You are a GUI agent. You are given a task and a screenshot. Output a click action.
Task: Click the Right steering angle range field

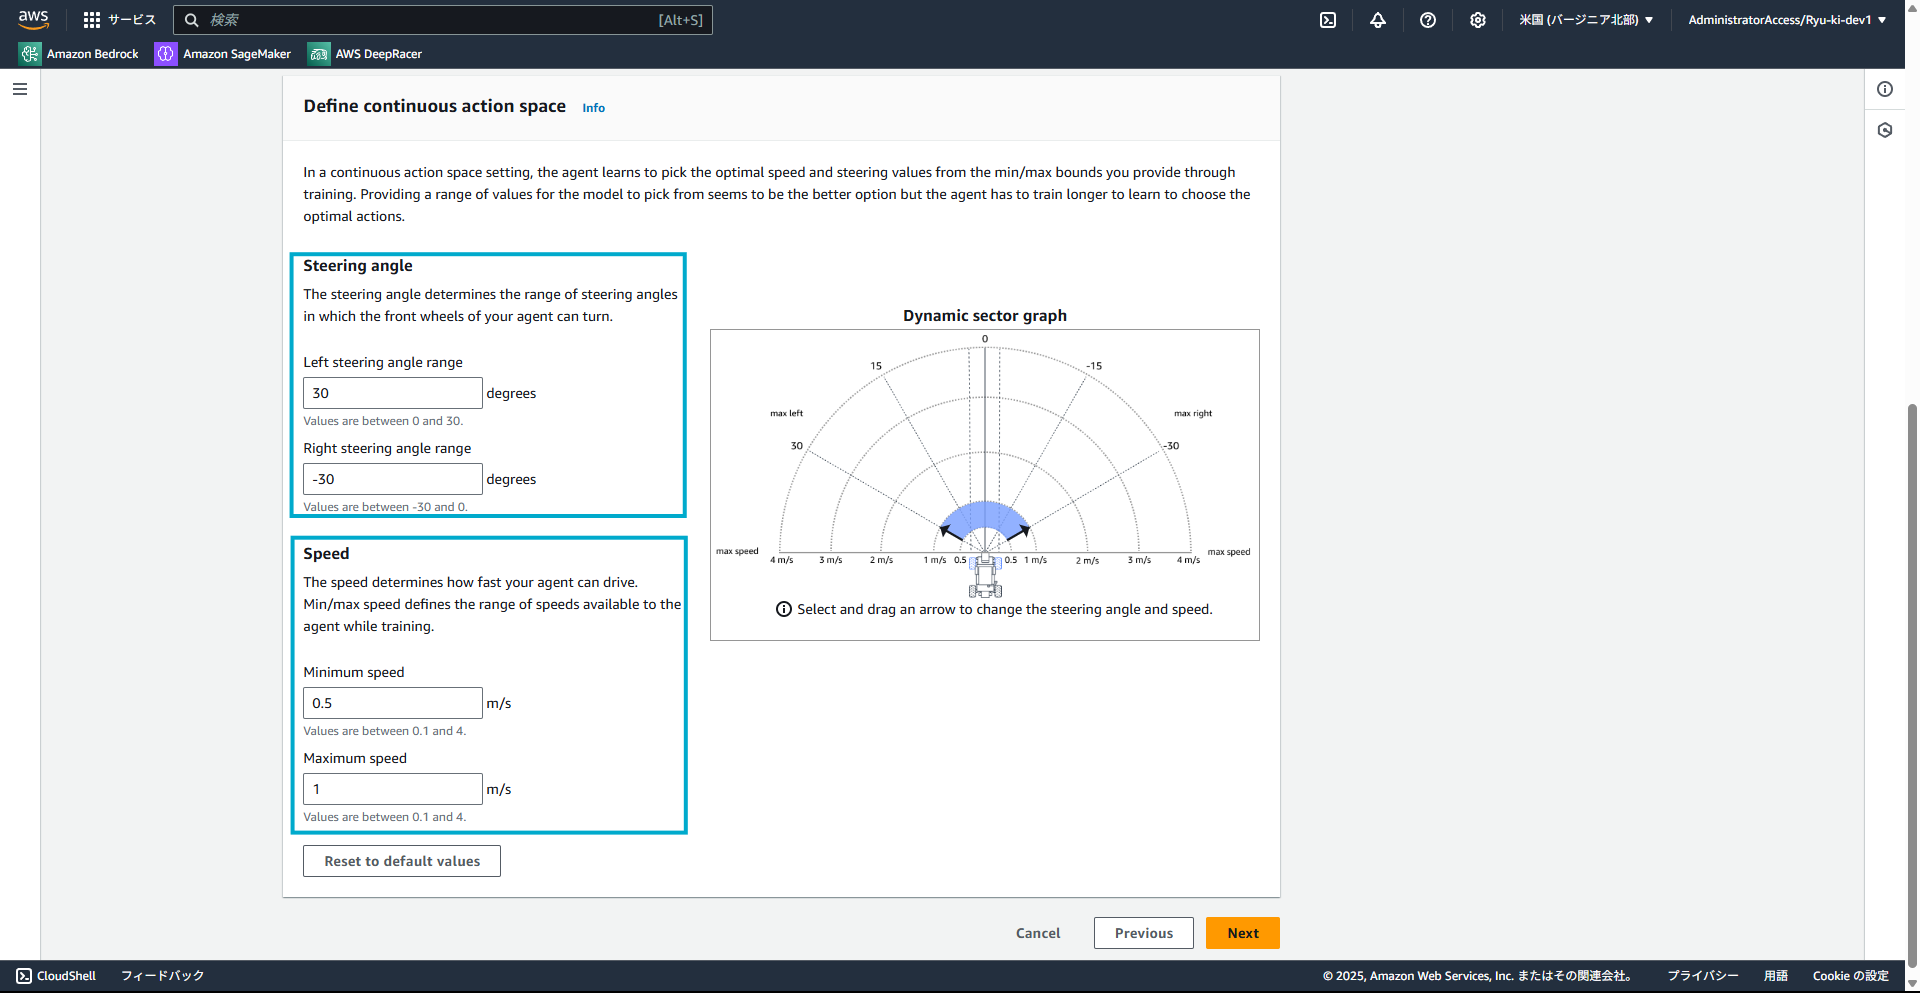pos(393,479)
